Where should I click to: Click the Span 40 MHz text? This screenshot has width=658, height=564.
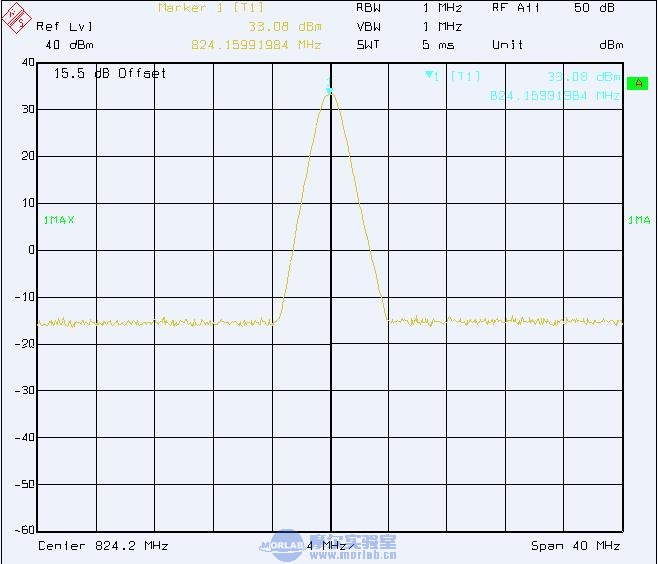click(575, 546)
